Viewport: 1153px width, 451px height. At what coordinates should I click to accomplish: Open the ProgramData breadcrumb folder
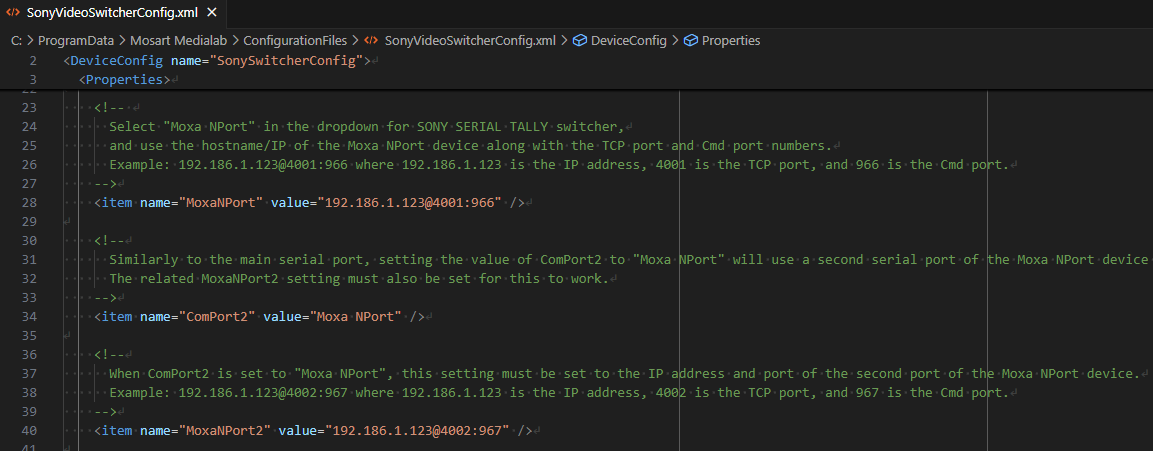pyautogui.click(x=76, y=41)
